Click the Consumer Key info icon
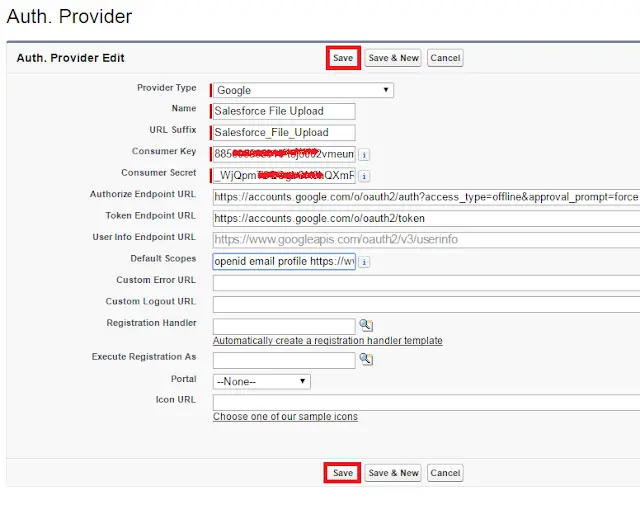The image size is (640, 519). (364, 155)
